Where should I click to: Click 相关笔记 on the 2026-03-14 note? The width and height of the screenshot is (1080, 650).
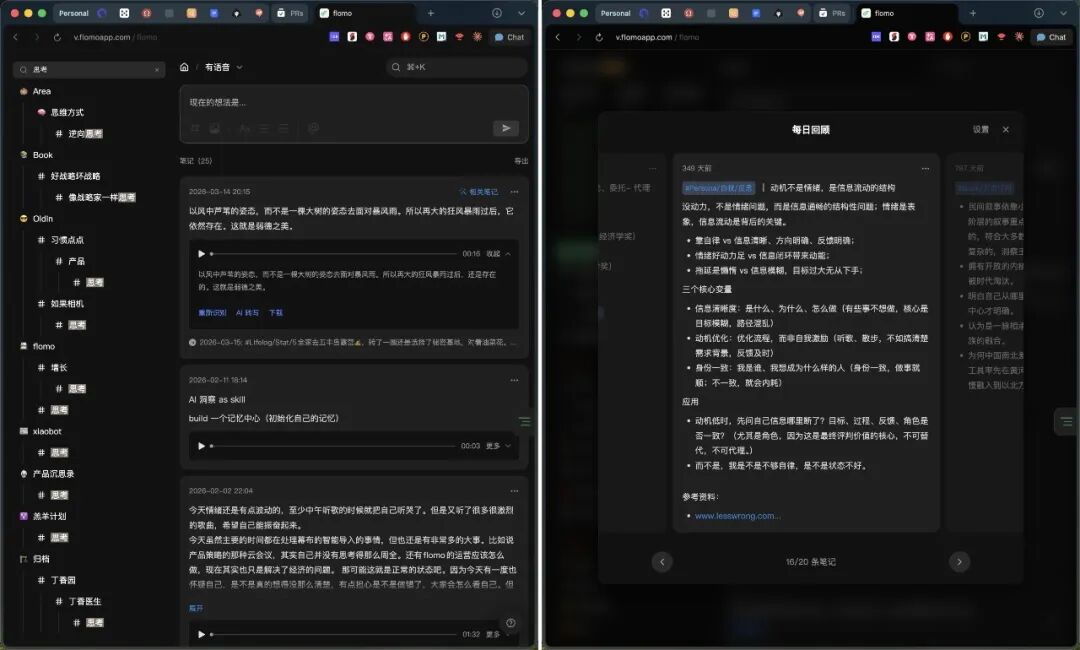[x=479, y=192]
